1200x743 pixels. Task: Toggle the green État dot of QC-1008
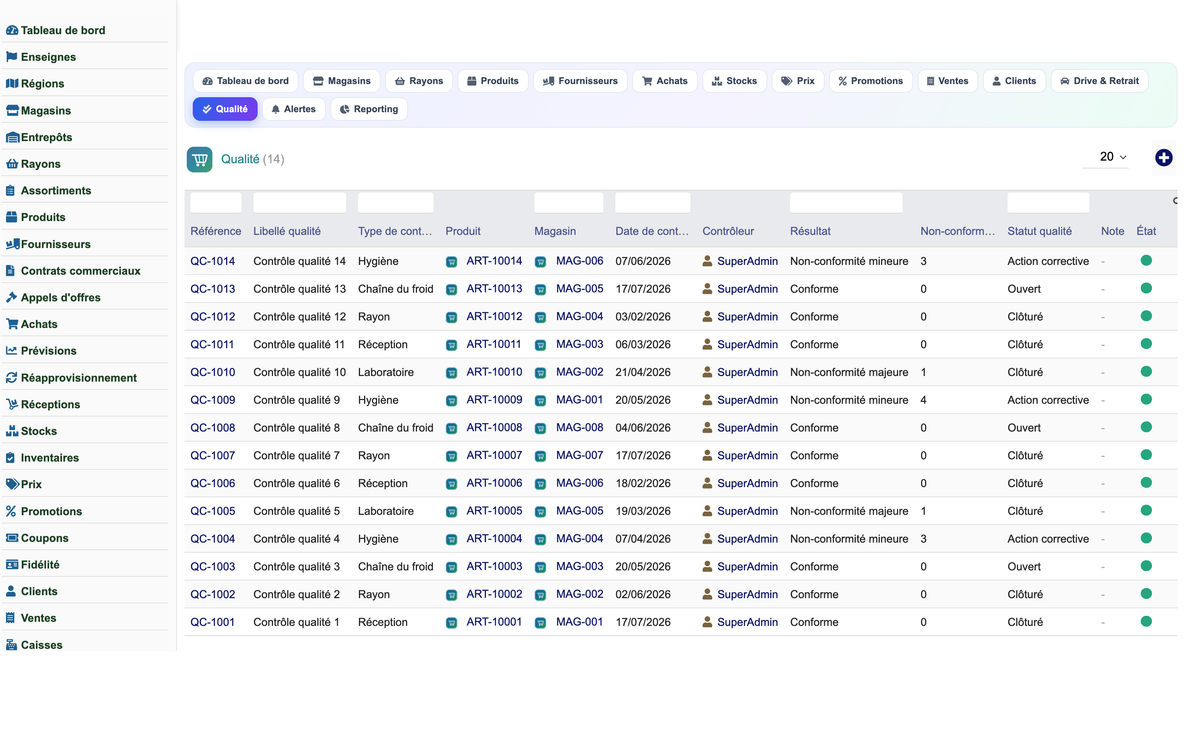(1146, 427)
